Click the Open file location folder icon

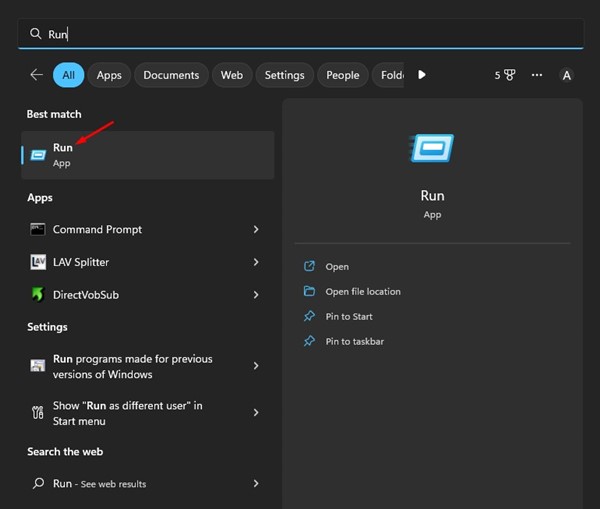[x=309, y=291]
